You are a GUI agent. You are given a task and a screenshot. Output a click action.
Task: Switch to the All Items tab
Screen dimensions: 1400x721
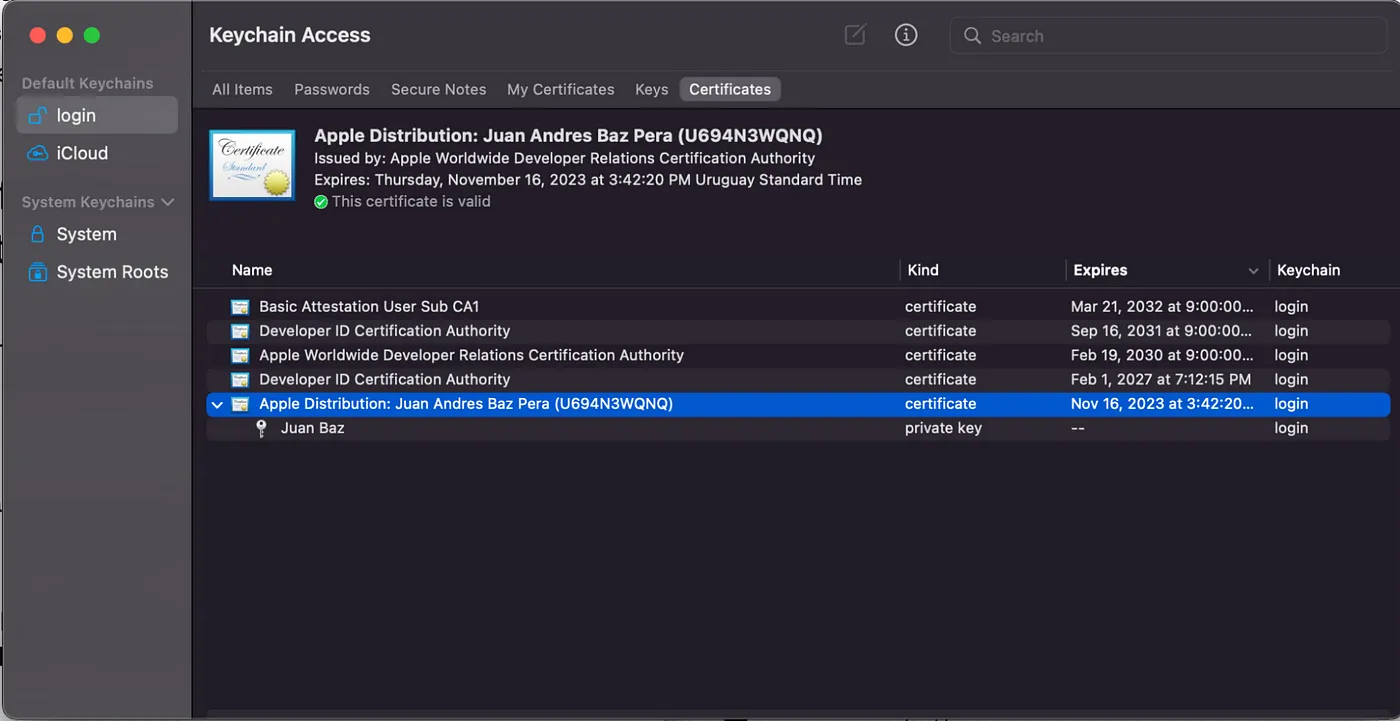coord(242,89)
